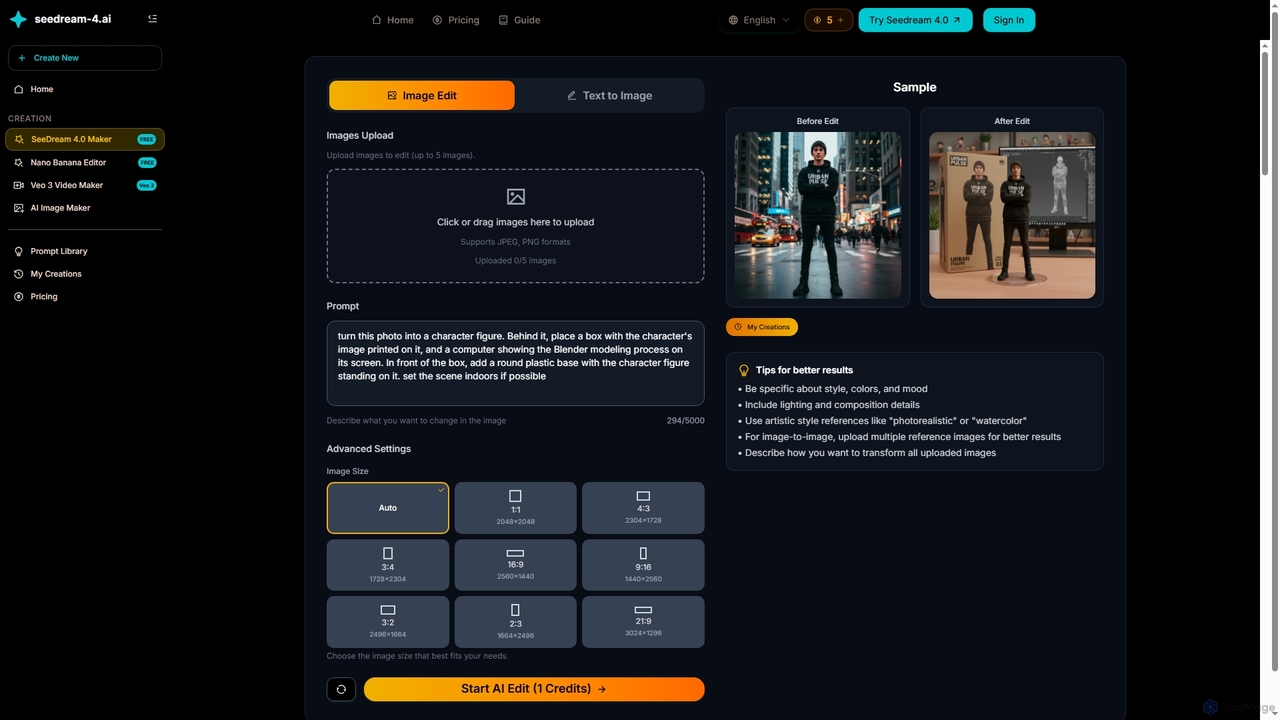The width and height of the screenshot is (1280, 720).
Task: Open the After Edit sample image
Action: [1012, 215]
